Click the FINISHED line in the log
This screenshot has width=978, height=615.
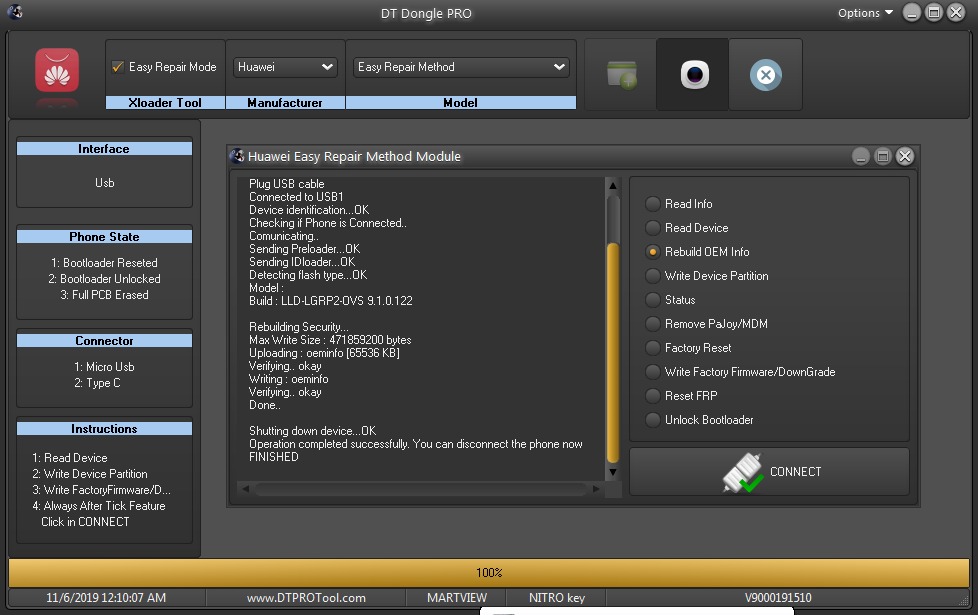pos(274,457)
